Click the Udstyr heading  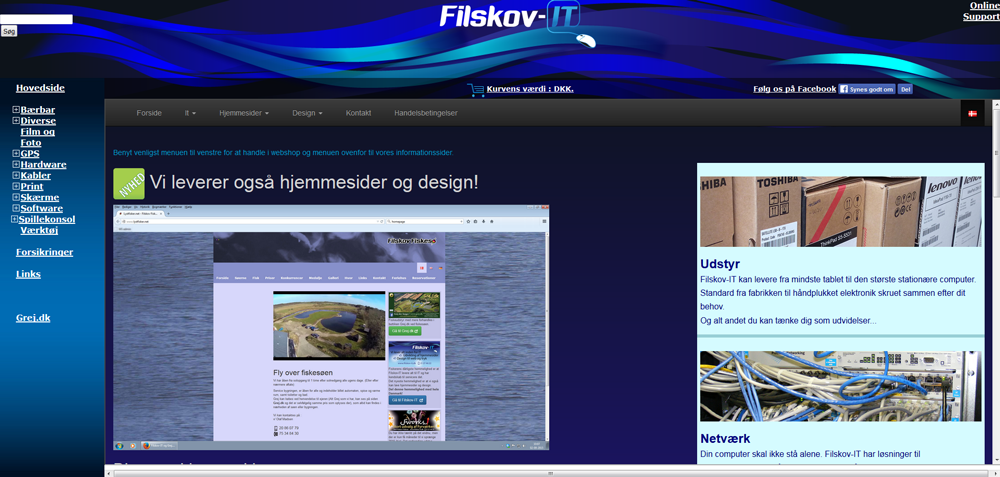[x=720, y=264]
